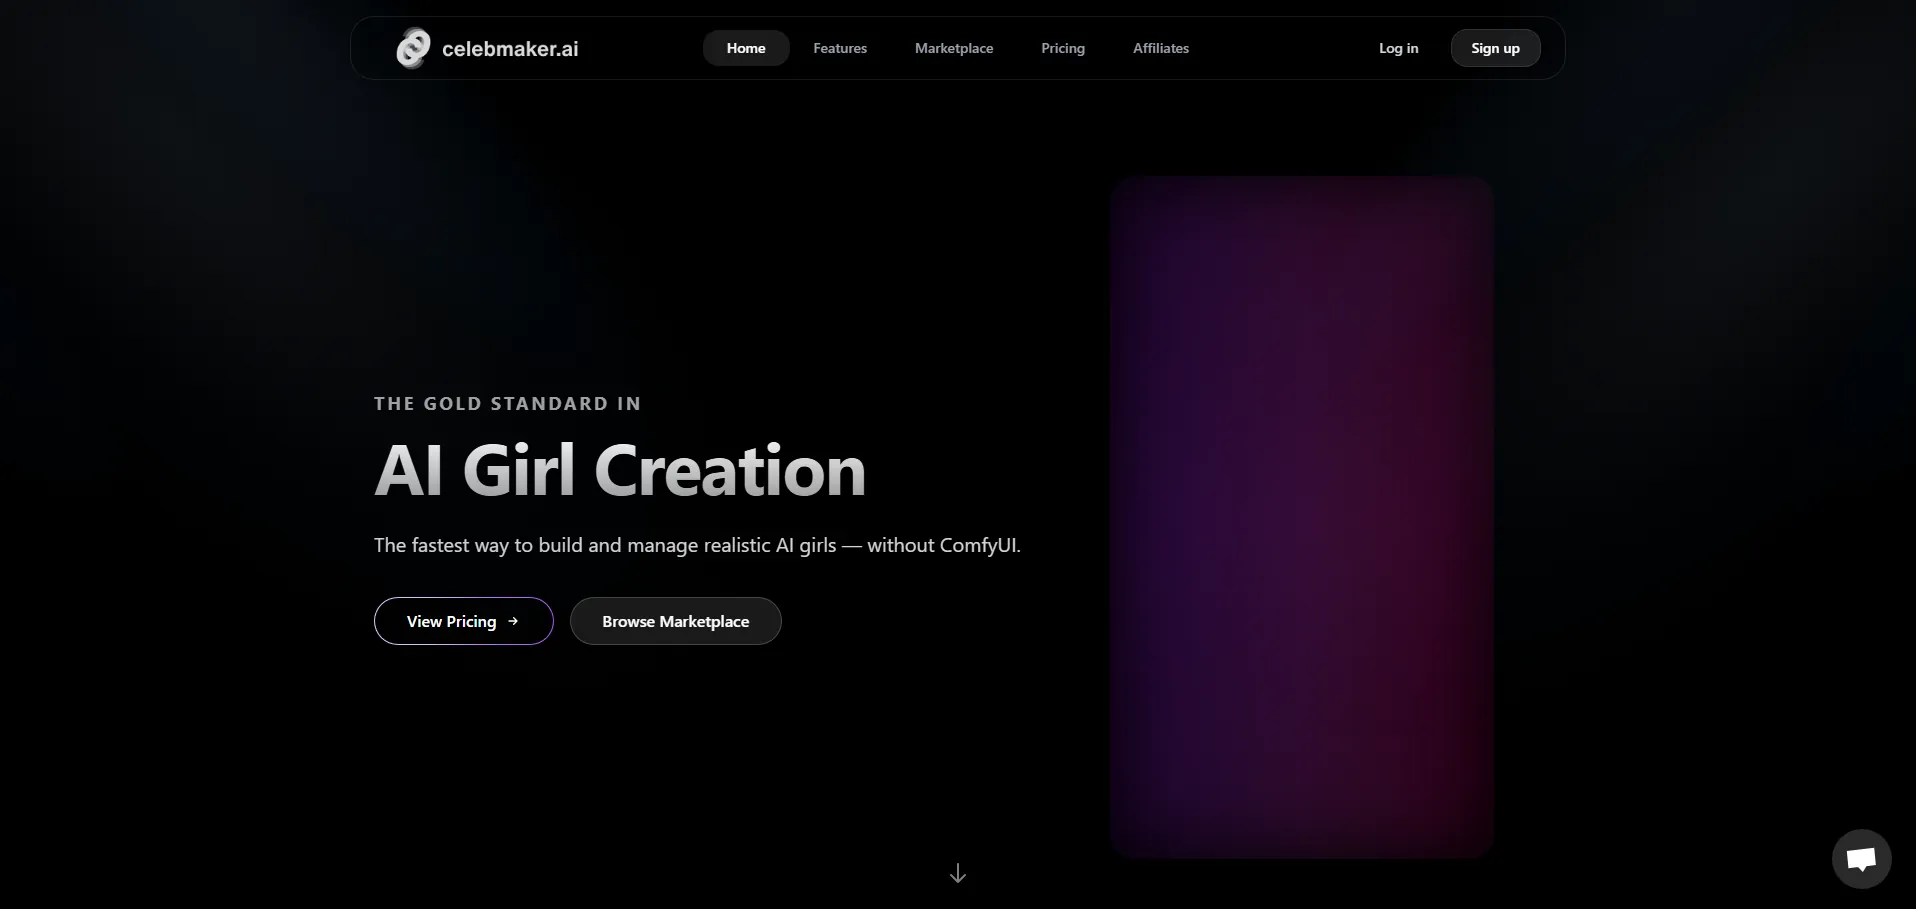This screenshot has height=909, width=1916.
Task: Click the celebmaker.ai chain logo icon
Action: (413, 48)
